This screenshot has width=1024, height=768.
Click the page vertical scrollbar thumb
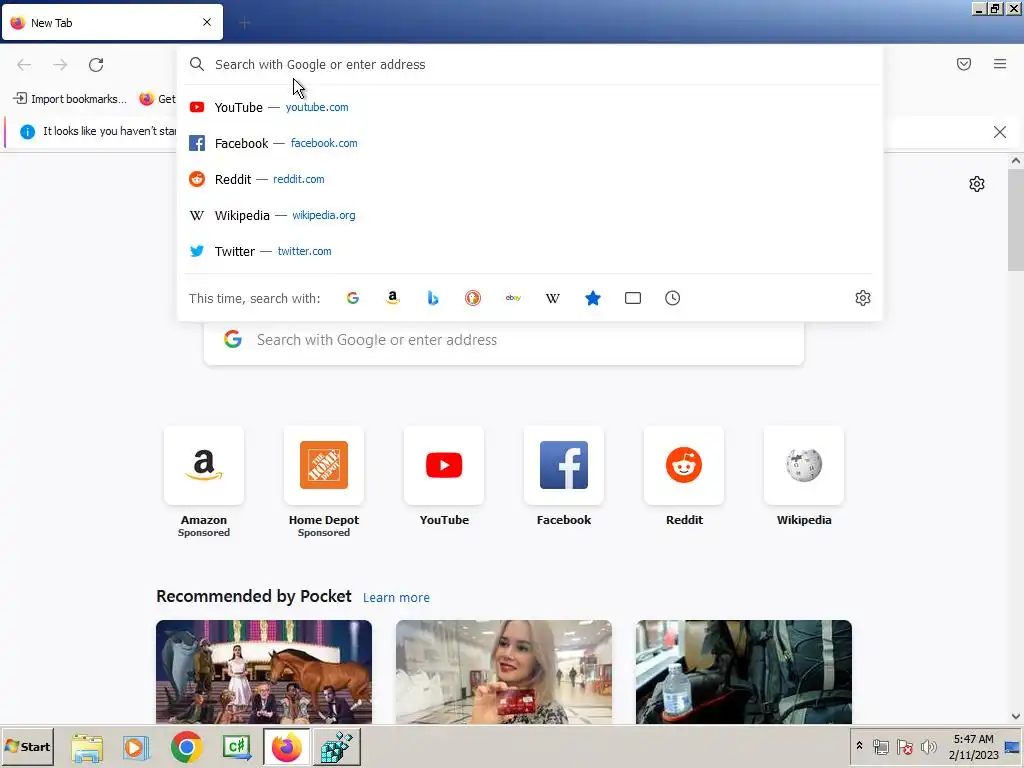[x=1016, y=220]
